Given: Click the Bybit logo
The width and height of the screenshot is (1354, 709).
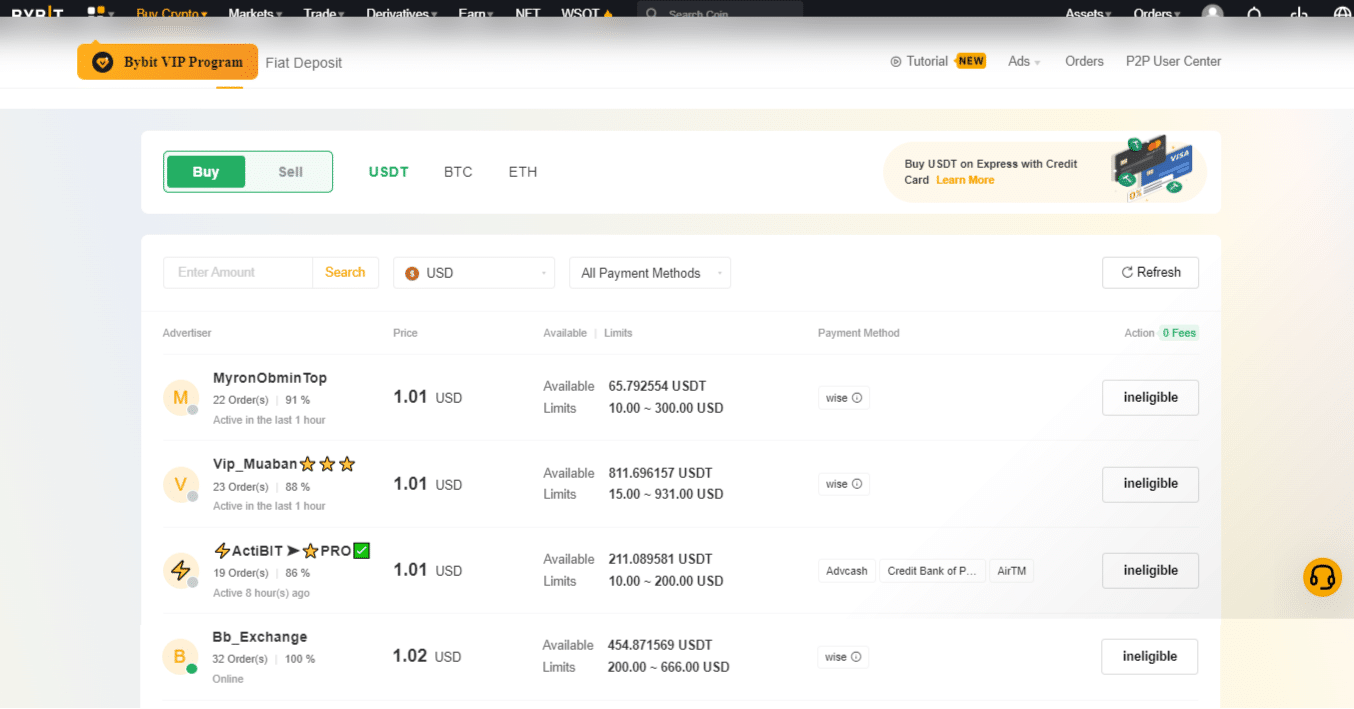Looking at the screenshot, I should click(38, 14).
